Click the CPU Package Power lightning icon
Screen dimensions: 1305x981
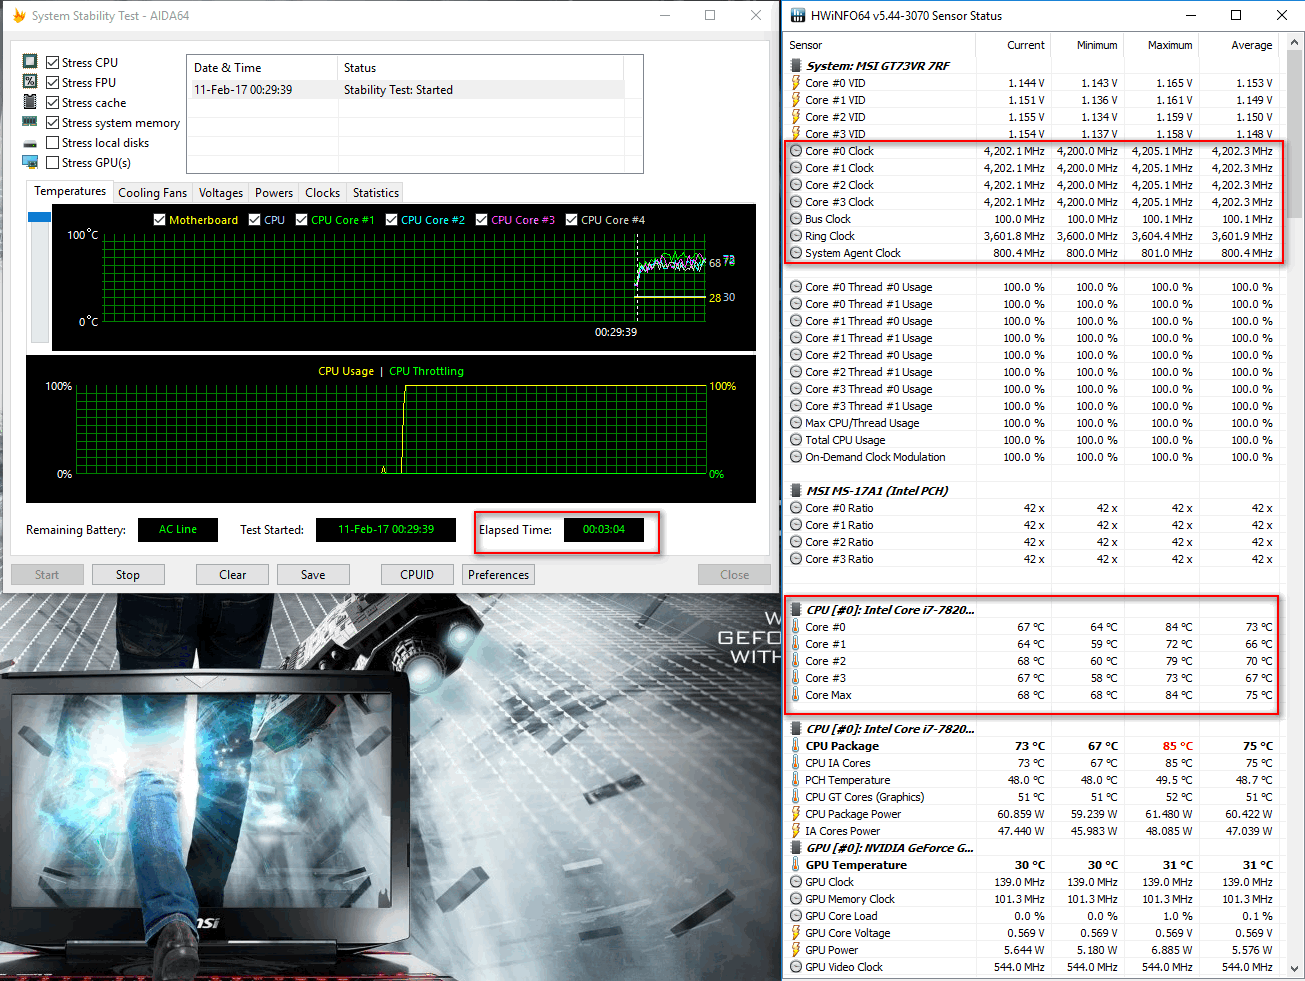tap(796, 814)
